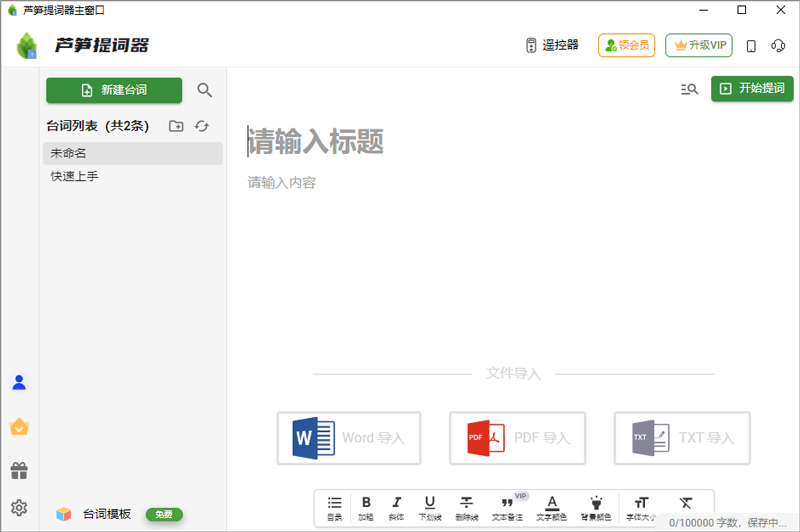This screenshot has height=532, width=800.
Task: Open the 字体大小 font size tool
Action: pos(641,508)
